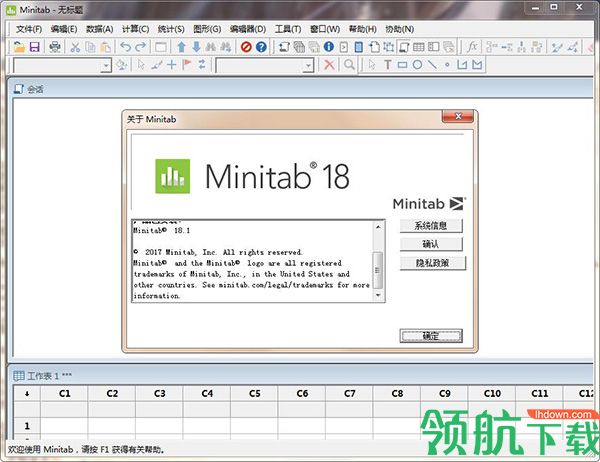Image resolution: width=600 pixels, height=462 pixels.
Task: Open the 数据(A) menu
Action: [x=99, y=29]
